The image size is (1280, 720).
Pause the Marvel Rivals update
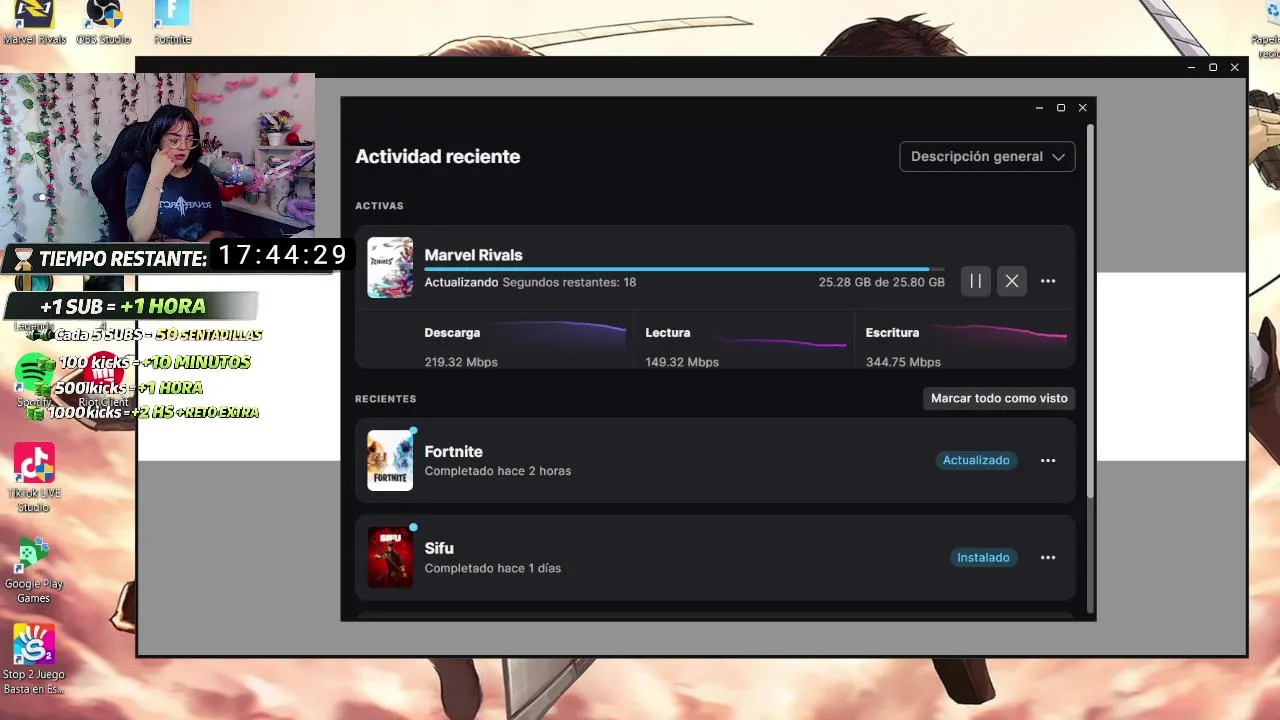[x=975, y=281]
